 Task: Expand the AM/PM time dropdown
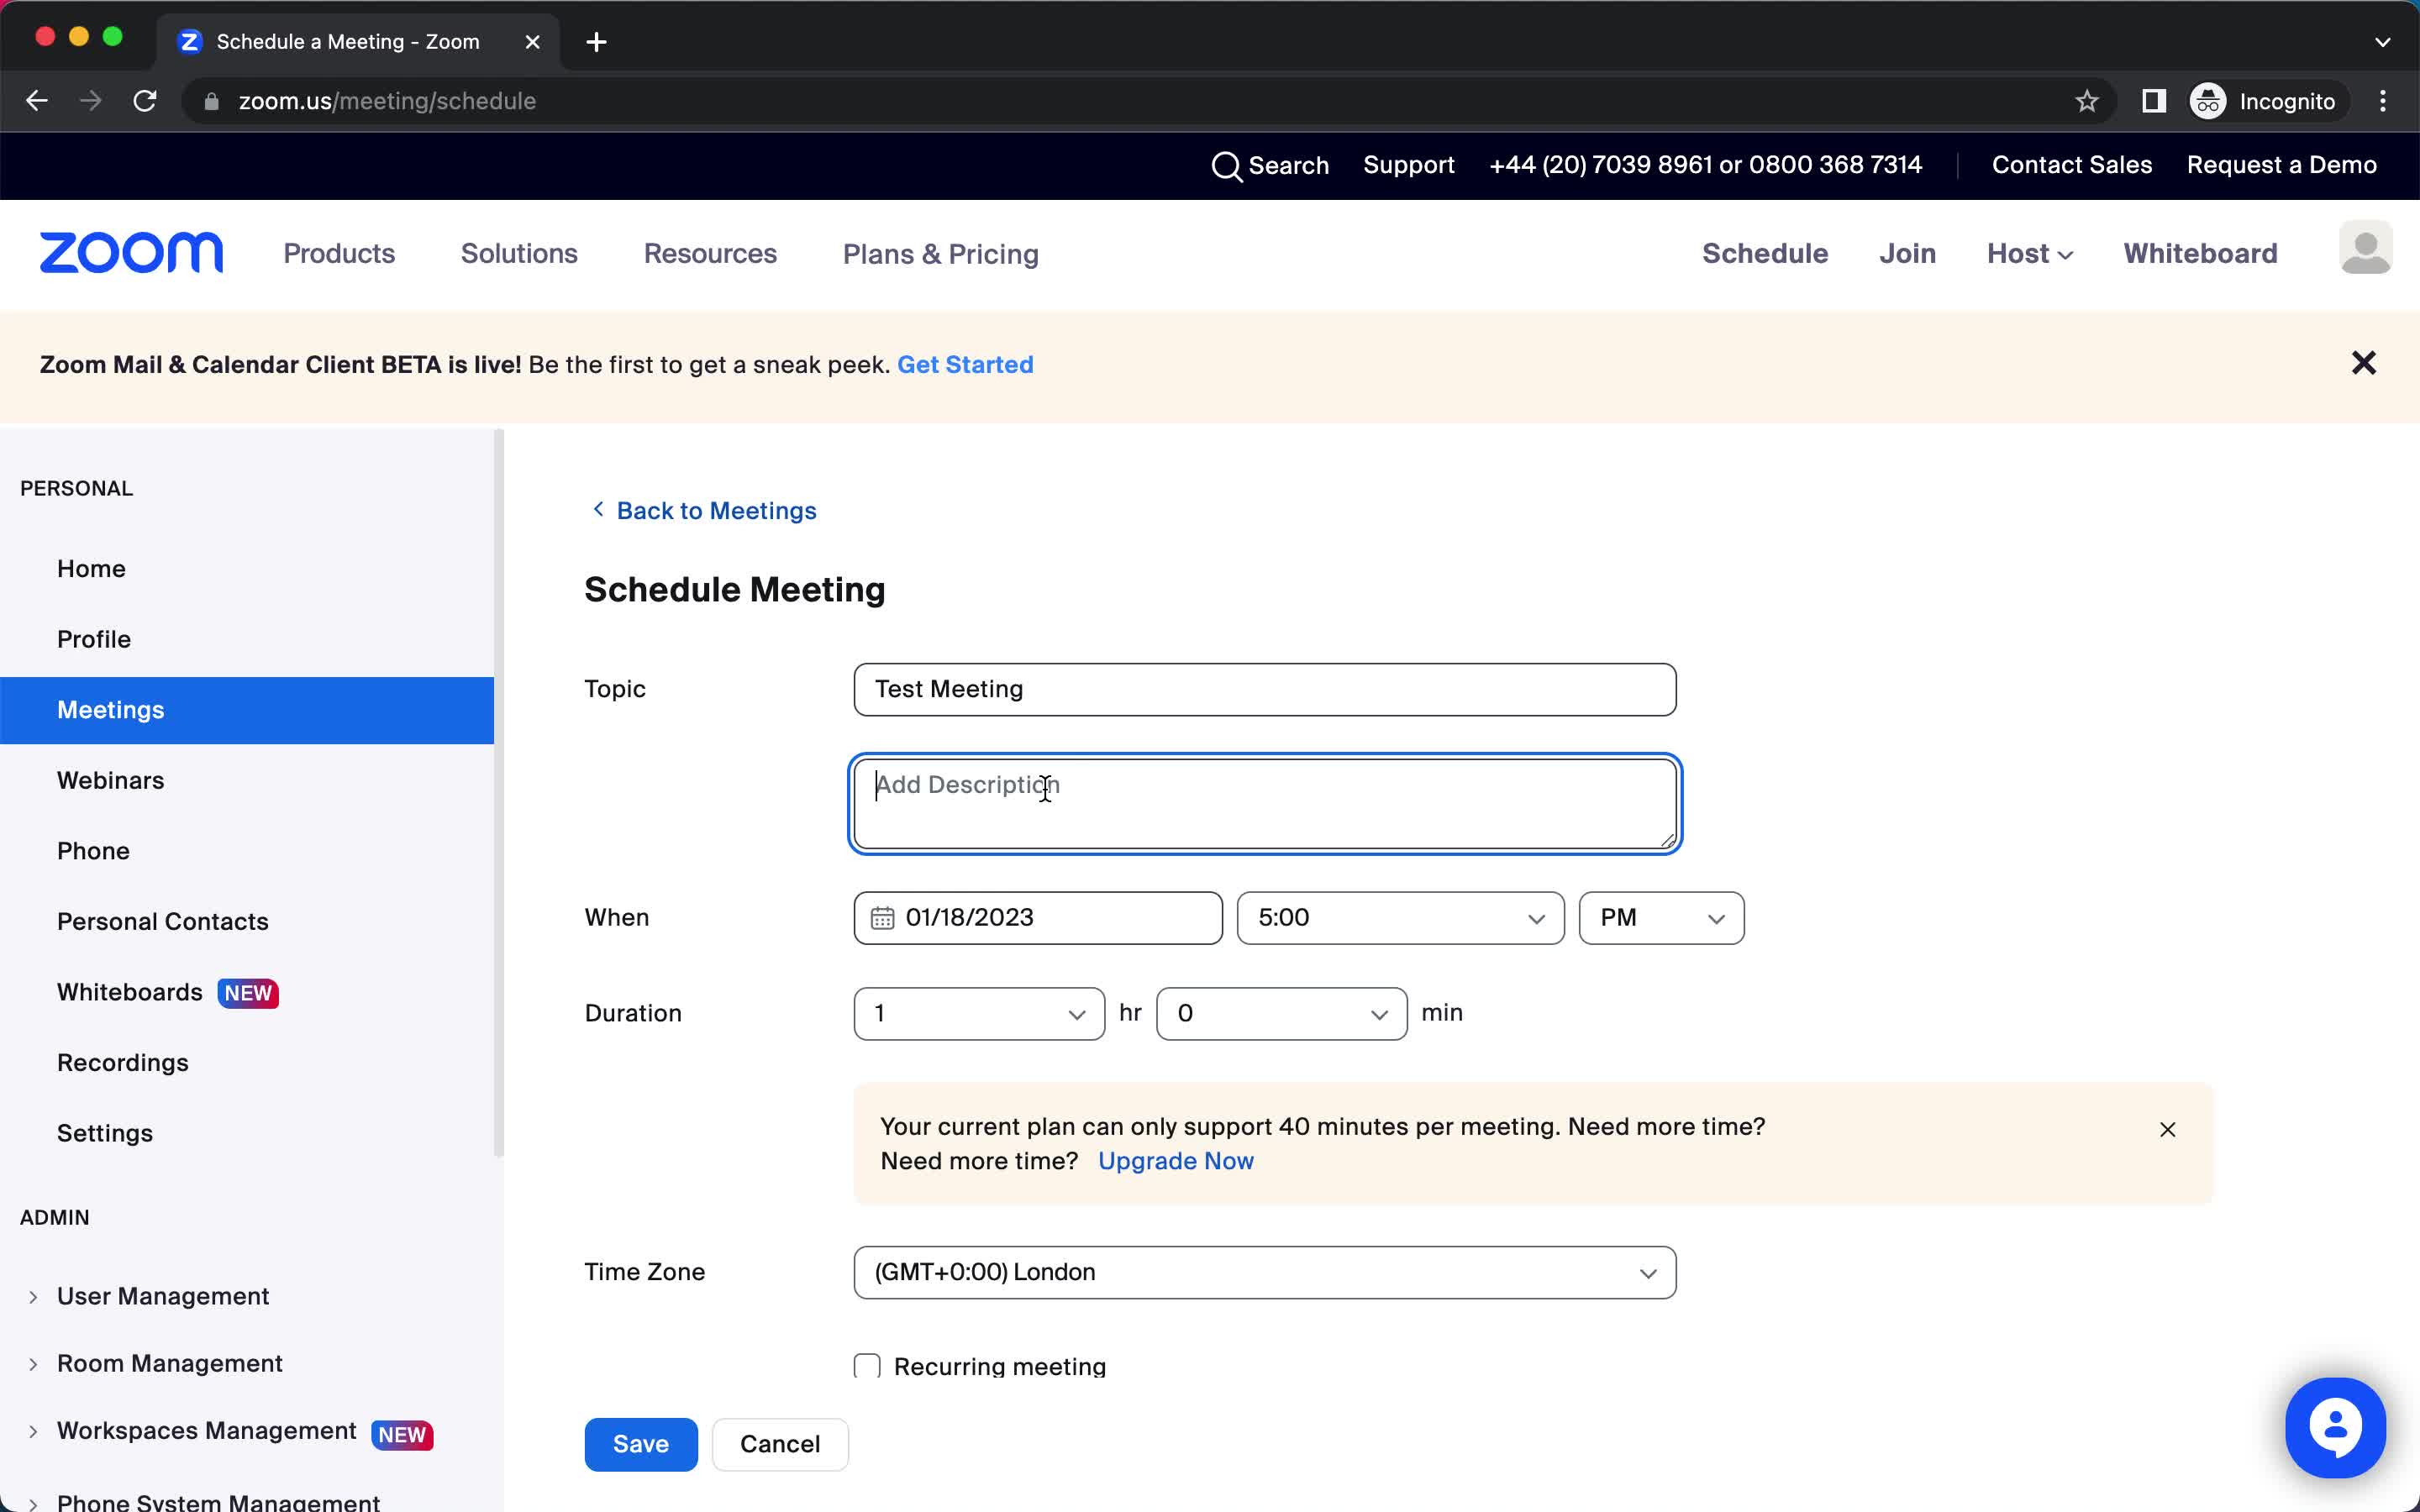tap(1660, 918)
